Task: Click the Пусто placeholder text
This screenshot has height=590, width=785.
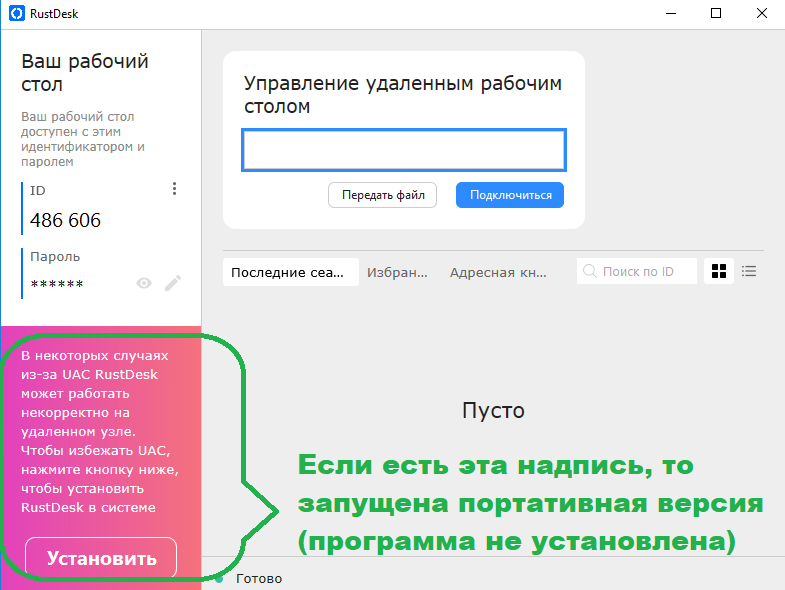Action: [493, 410]
